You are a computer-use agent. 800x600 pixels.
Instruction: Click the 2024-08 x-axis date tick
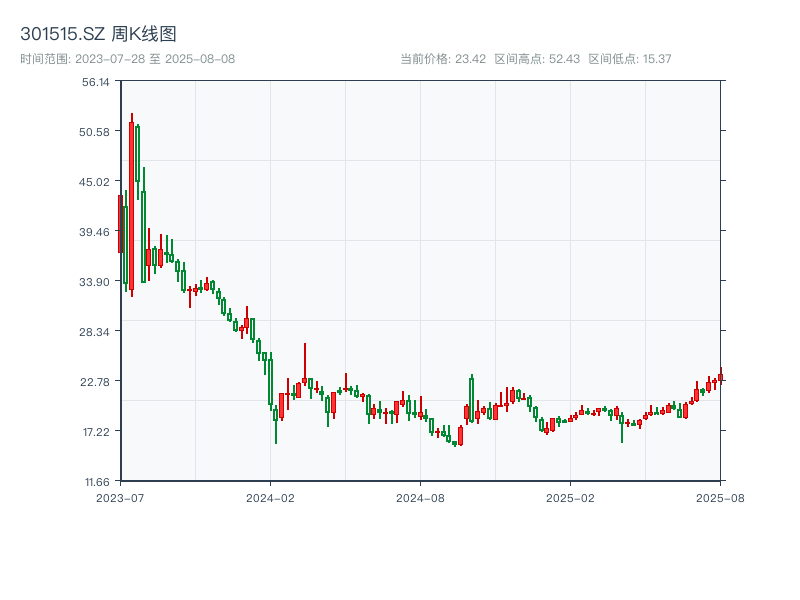420,497
